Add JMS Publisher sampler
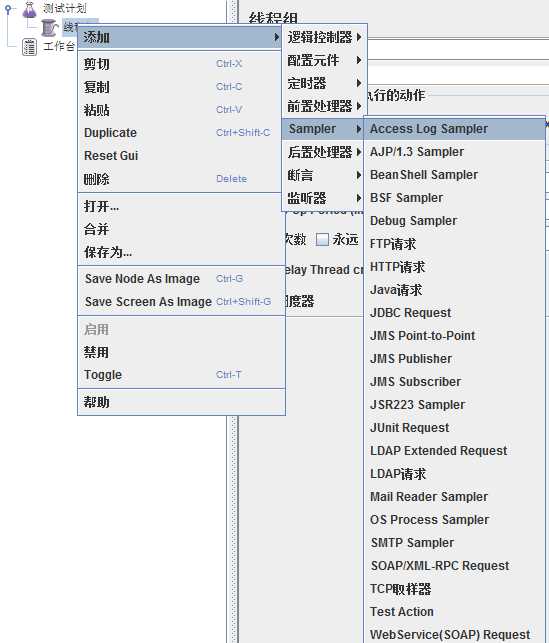 [x=454, y=359]
